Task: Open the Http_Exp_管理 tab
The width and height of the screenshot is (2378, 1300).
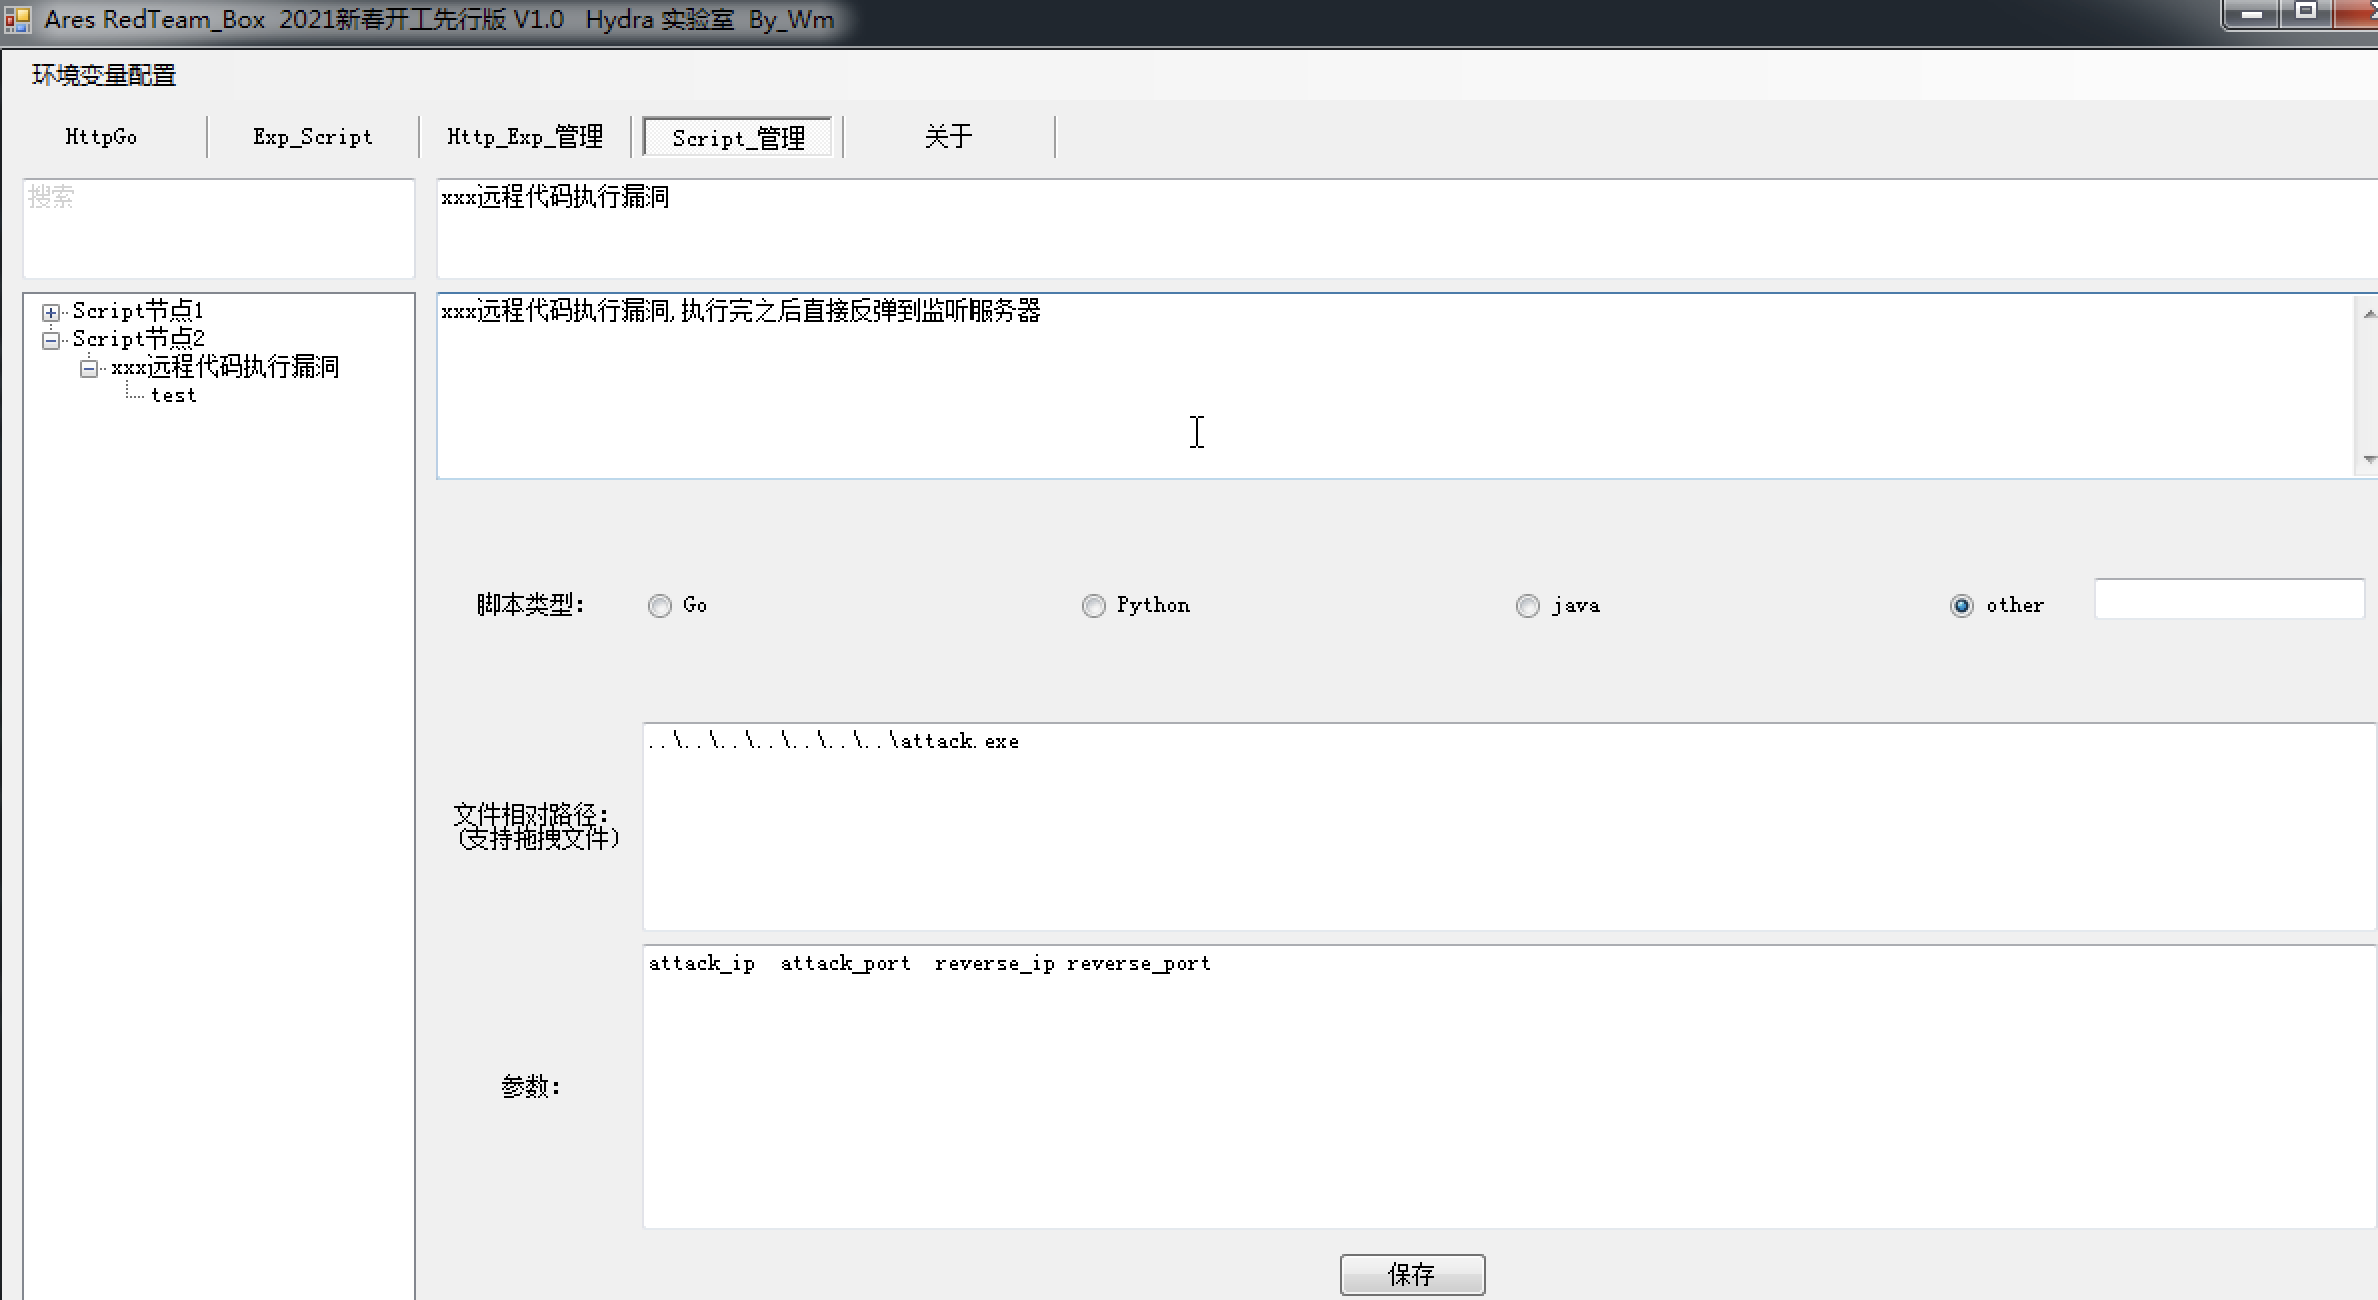Action: tap(525, 137)
